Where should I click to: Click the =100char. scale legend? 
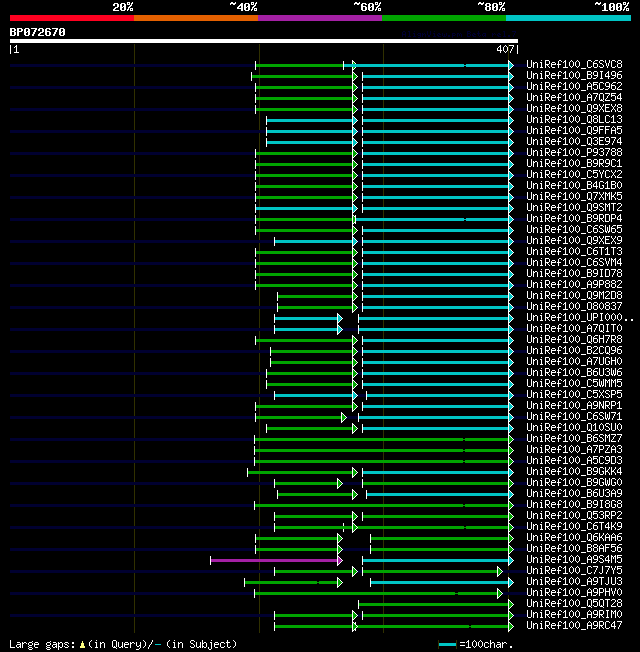click(x=476, y=645)
